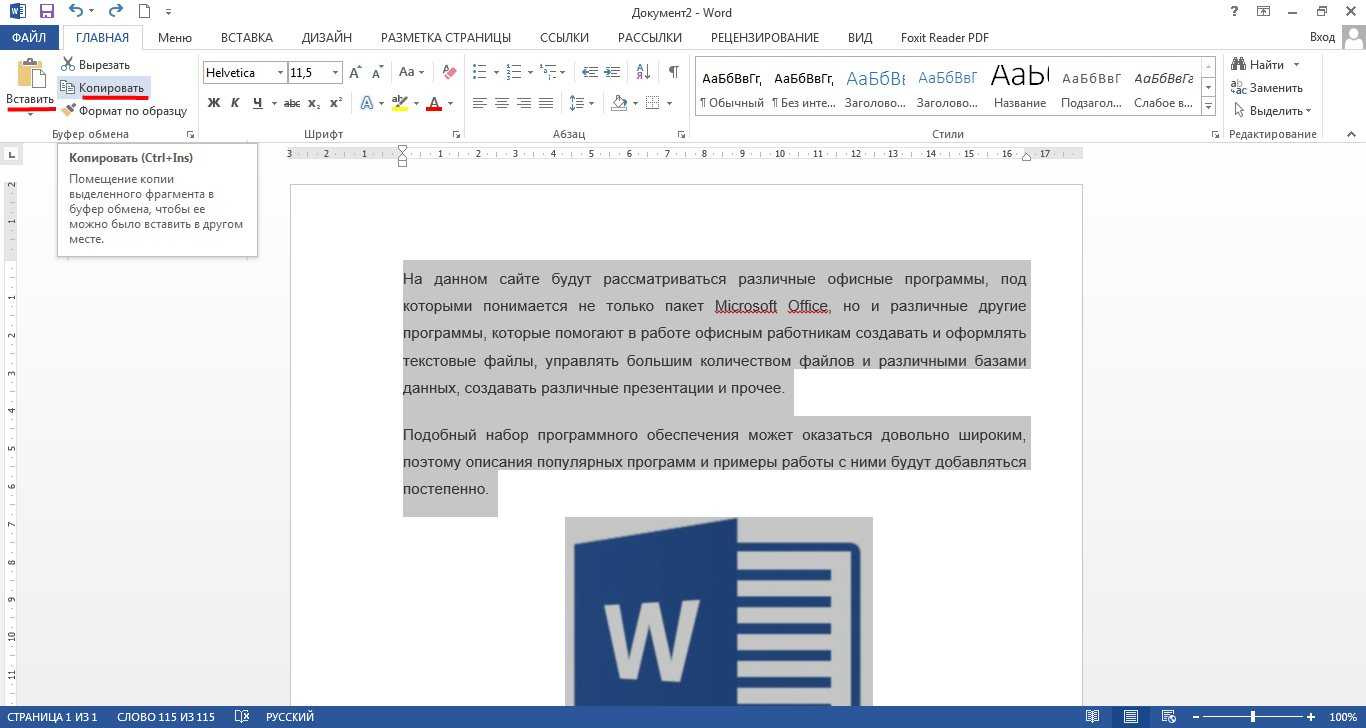Align text to the right

(x=524, y=103)
